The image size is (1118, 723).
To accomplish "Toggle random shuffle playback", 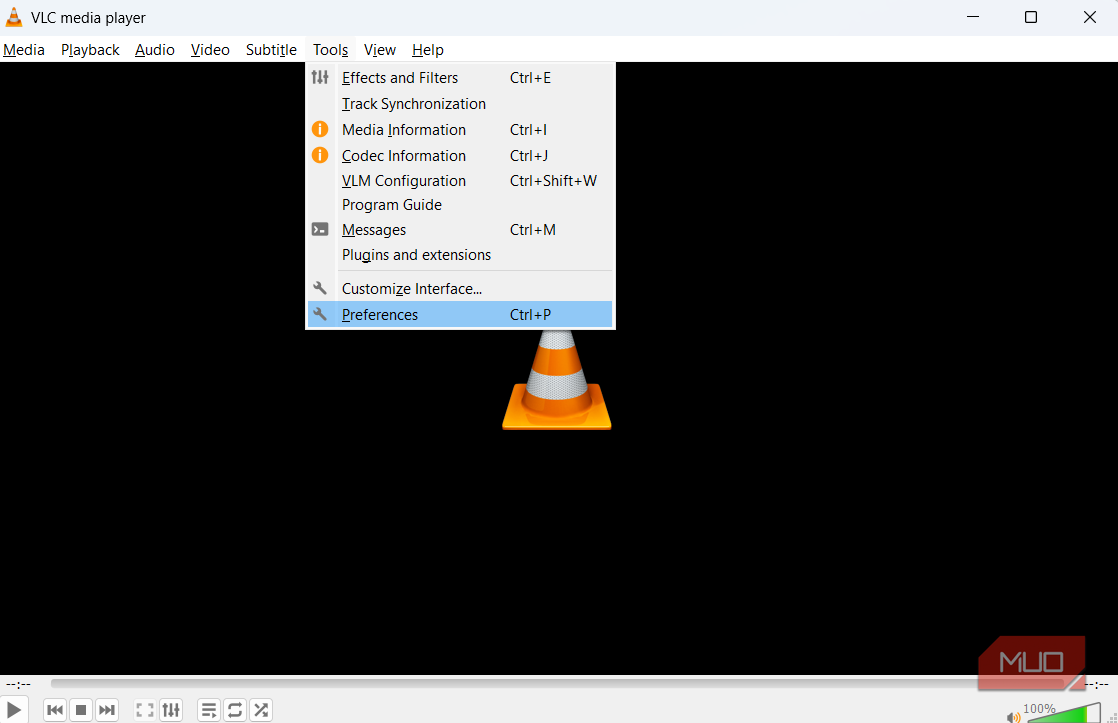I will (261, 709).
